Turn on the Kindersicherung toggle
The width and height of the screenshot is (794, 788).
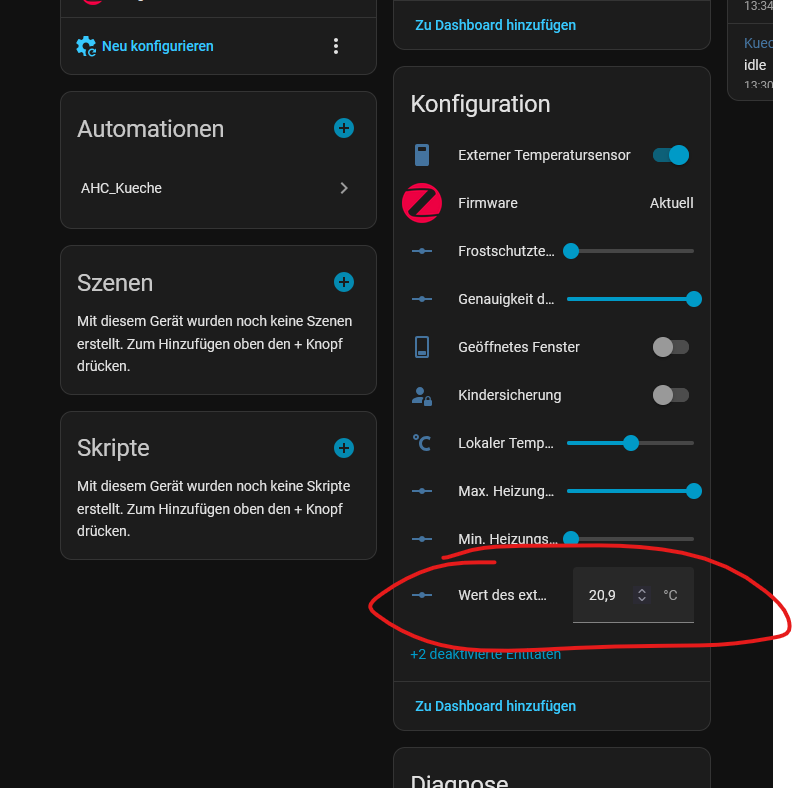(671, 395)
